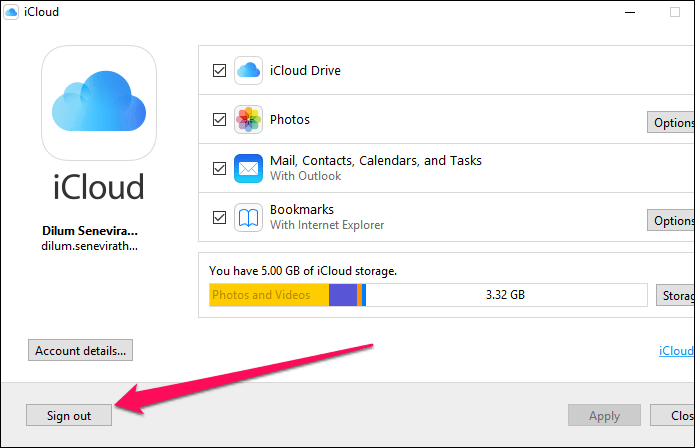Image resolution: width=695 pixels, height=448 pixels.
Task: Open Account details dialog
Action: 80,351
